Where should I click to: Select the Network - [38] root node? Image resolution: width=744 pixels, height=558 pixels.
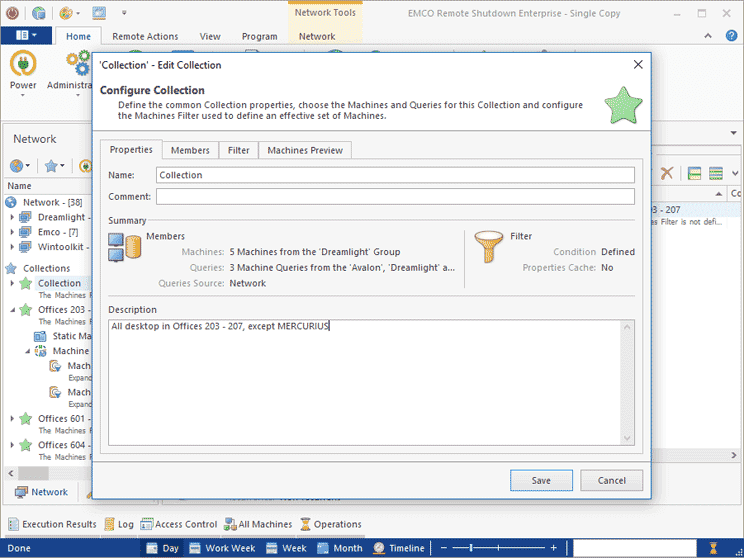click(44, 203)
